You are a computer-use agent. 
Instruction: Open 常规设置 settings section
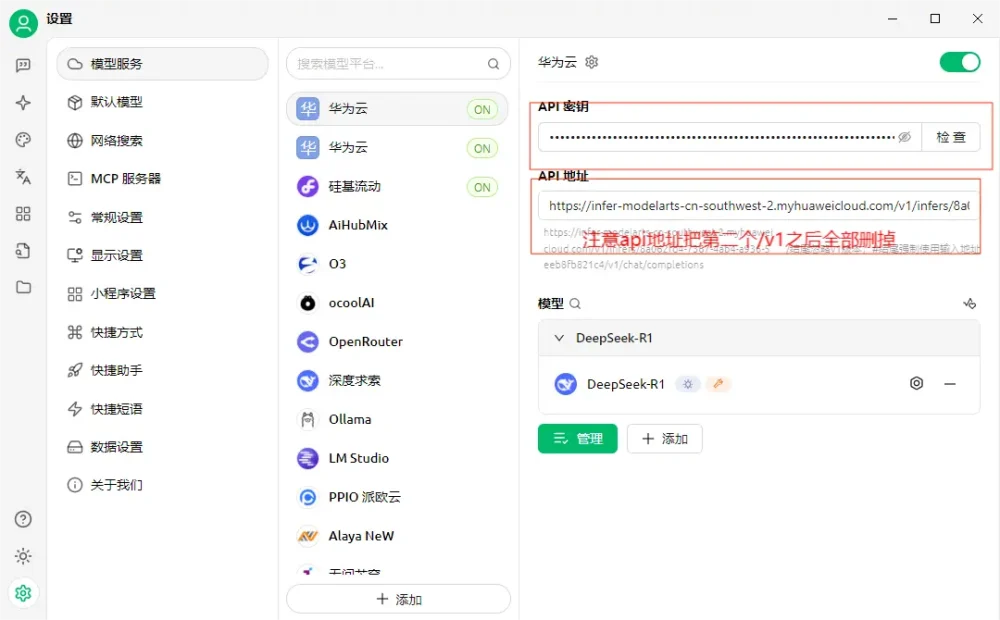(163, 218)
